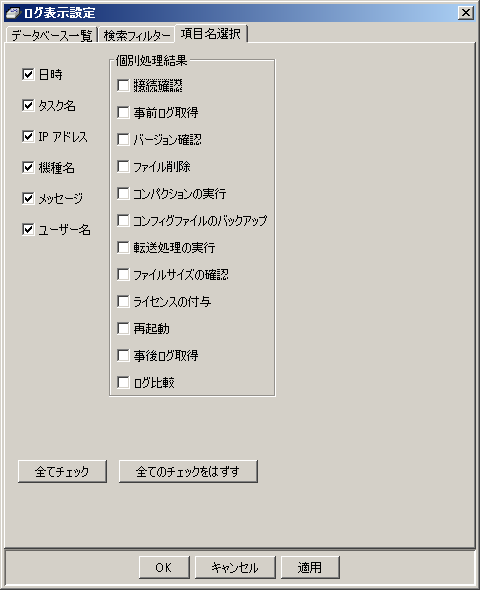The height and width of the screenshot is (590, 480).
Task: Uncheck the タスク名 checkbox
Action: [x=28, y=105]
